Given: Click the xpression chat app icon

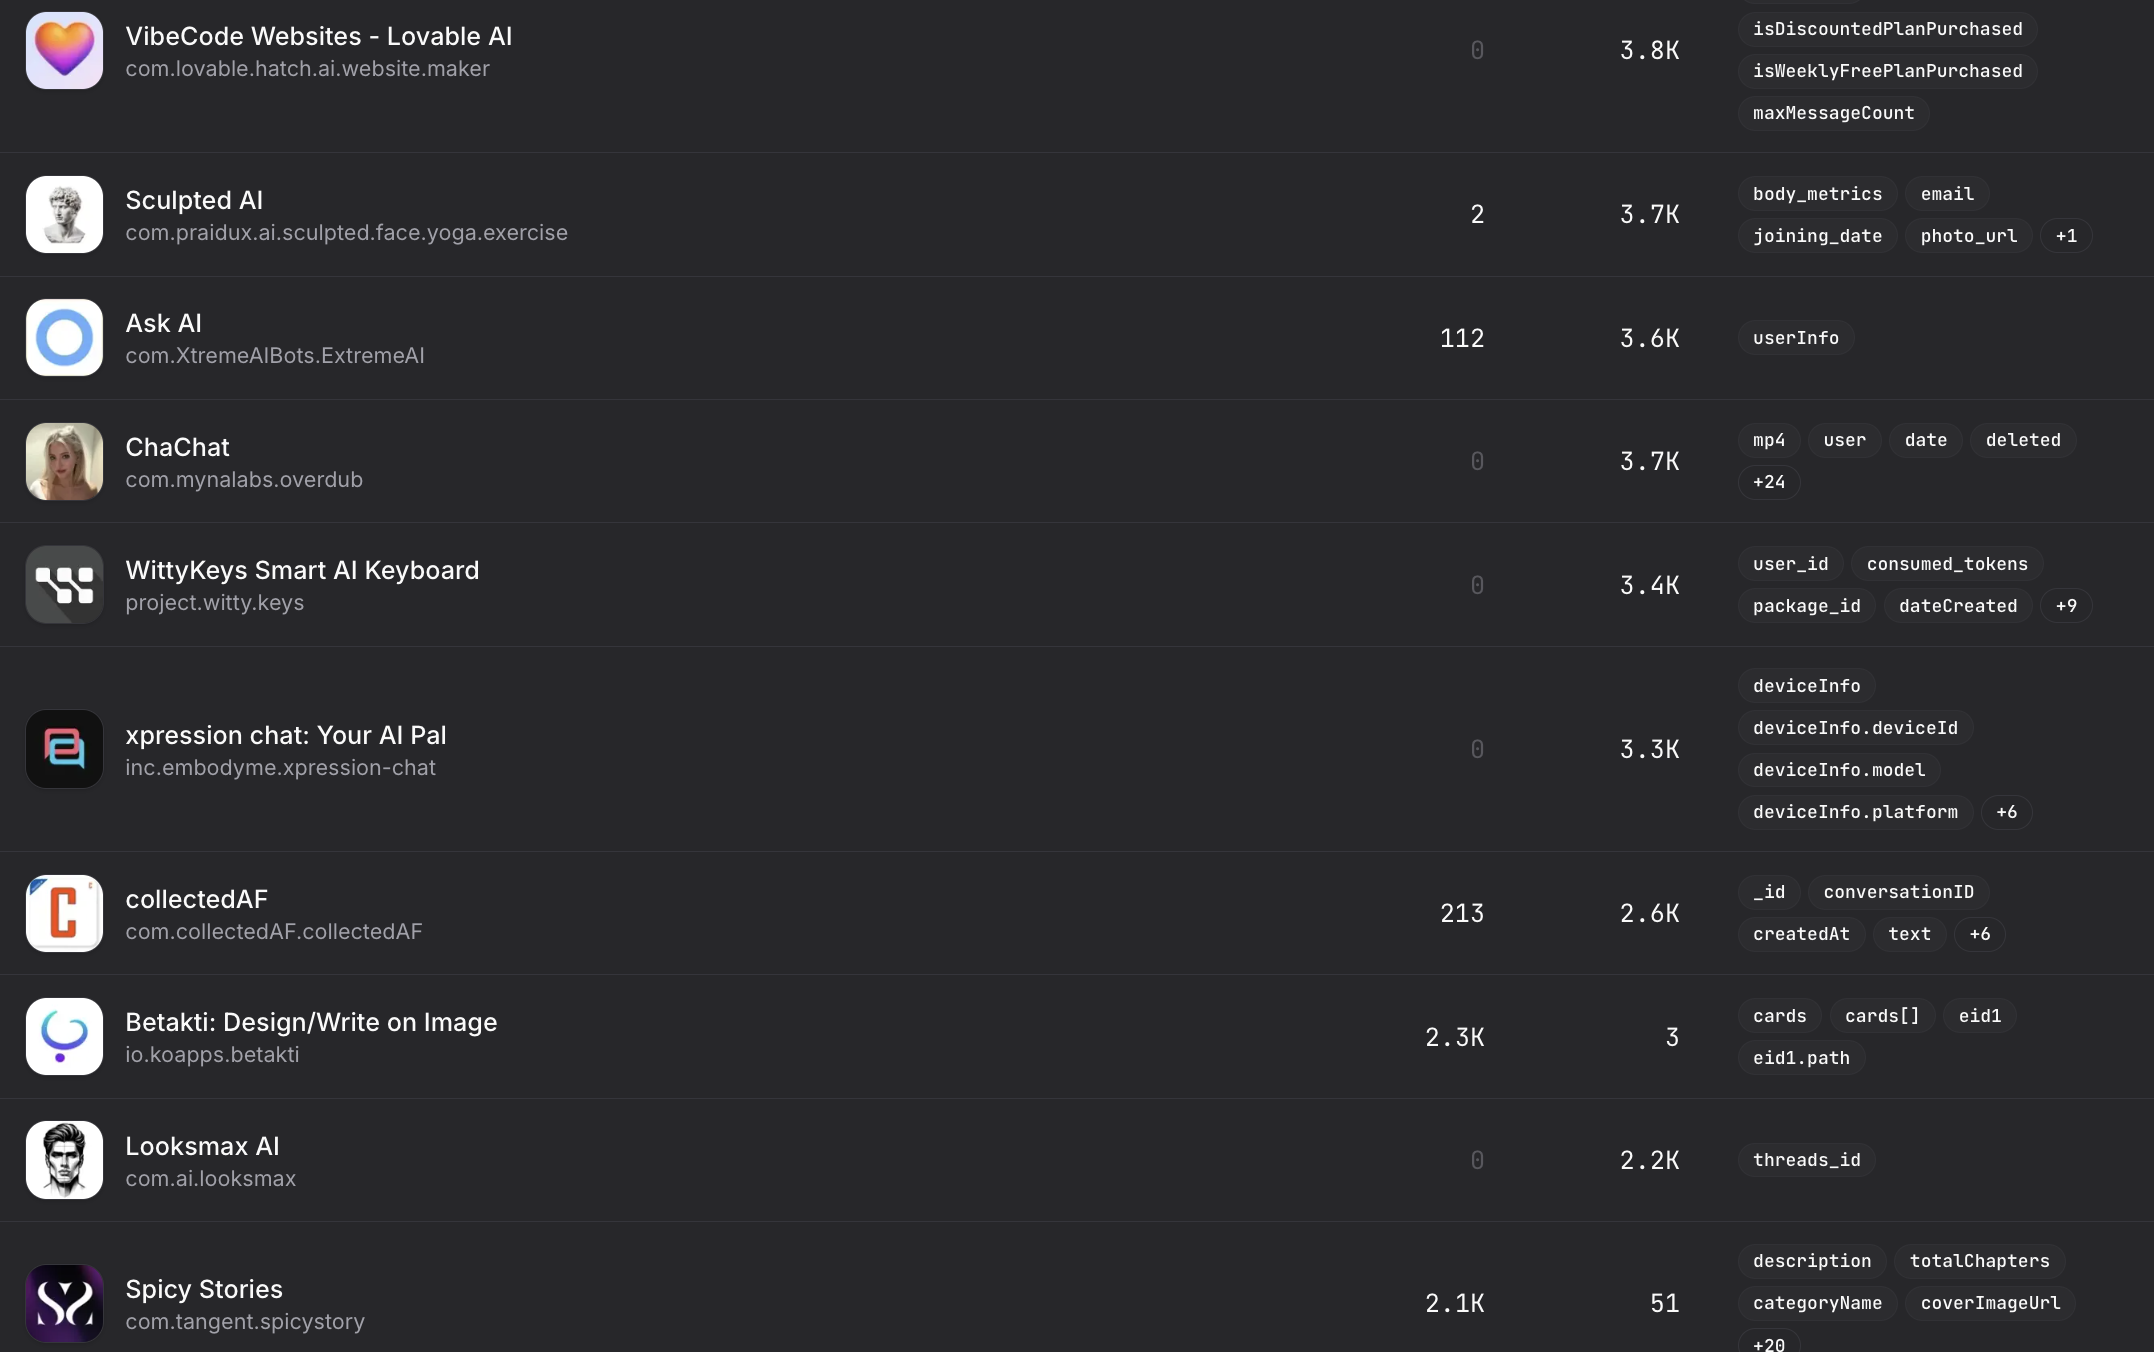Looking at the screenshot, I should [x=64, y=749].
